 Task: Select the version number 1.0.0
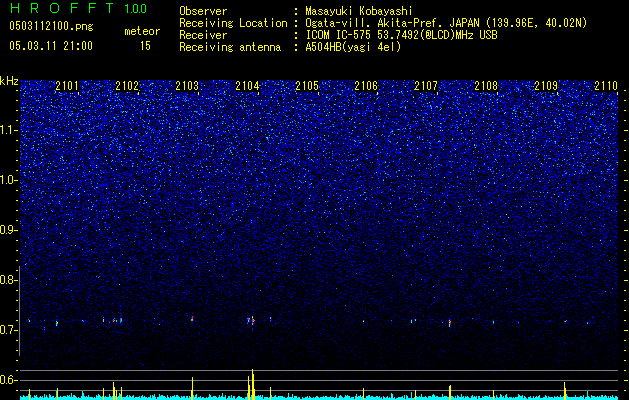[136, 8]
